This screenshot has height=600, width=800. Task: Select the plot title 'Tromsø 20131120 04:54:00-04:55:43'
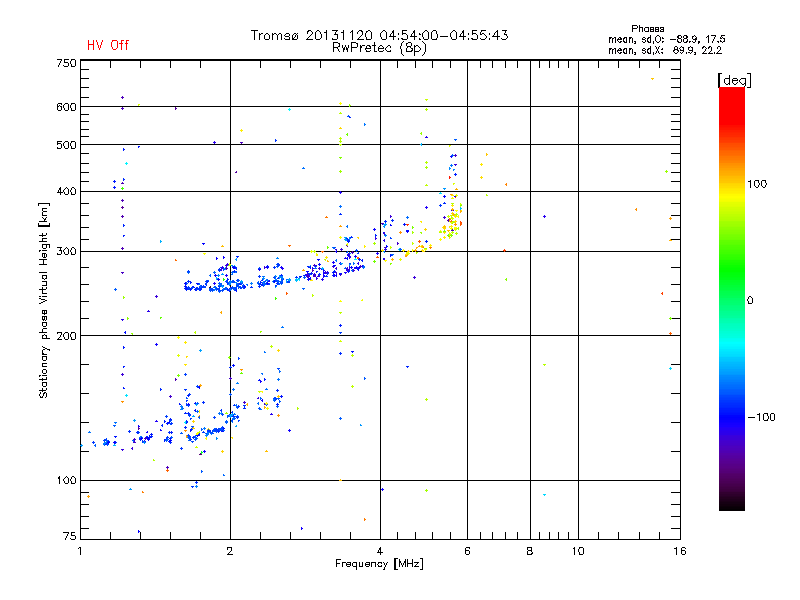pos(379,35)
